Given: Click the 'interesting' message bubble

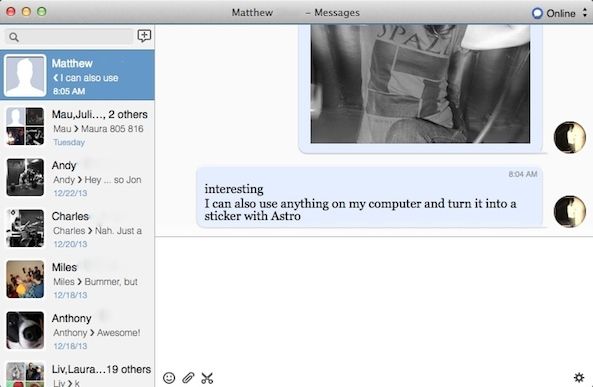Looking at the screenshot, I should click(x=369, y=197).
